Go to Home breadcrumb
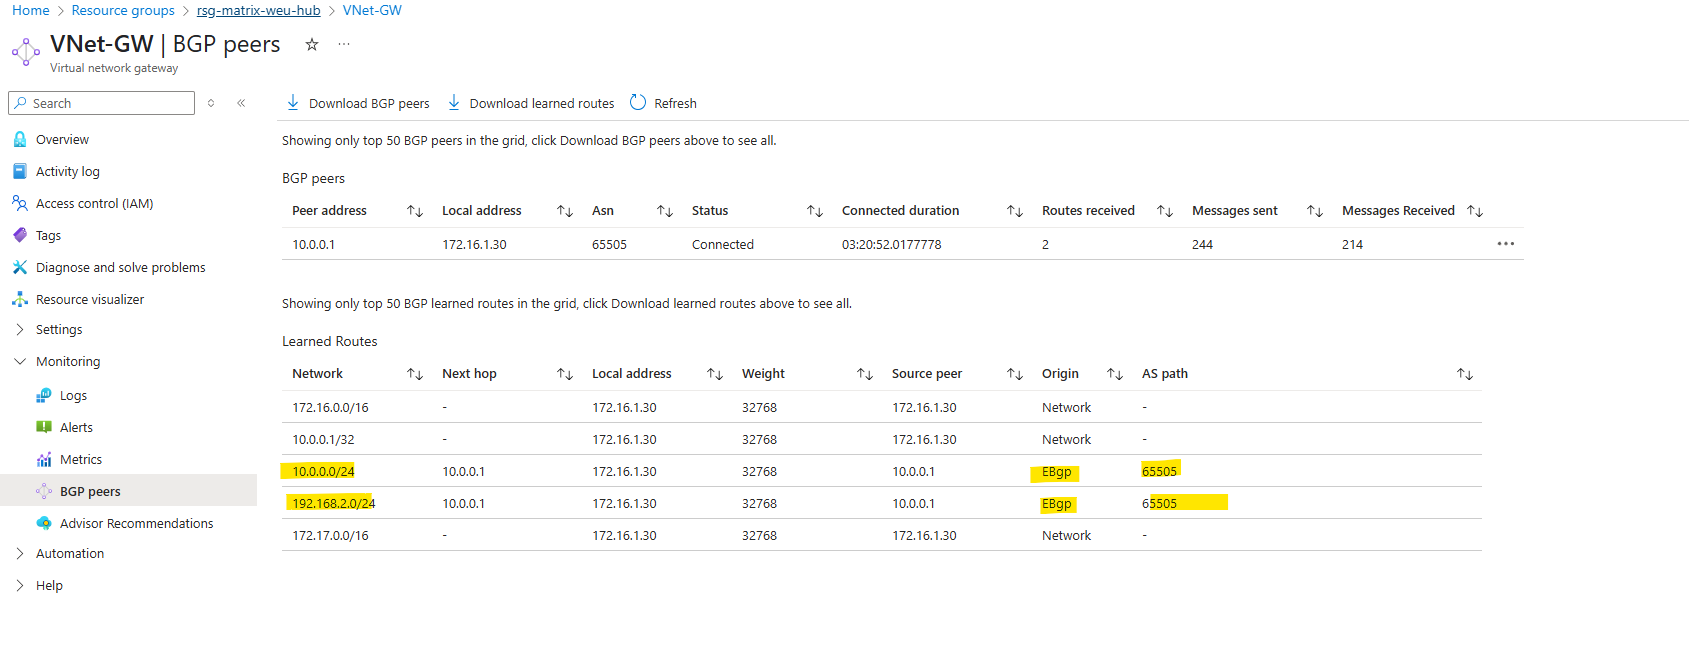The width and height of the screenshot is (1689, 648). coord(31,10)
